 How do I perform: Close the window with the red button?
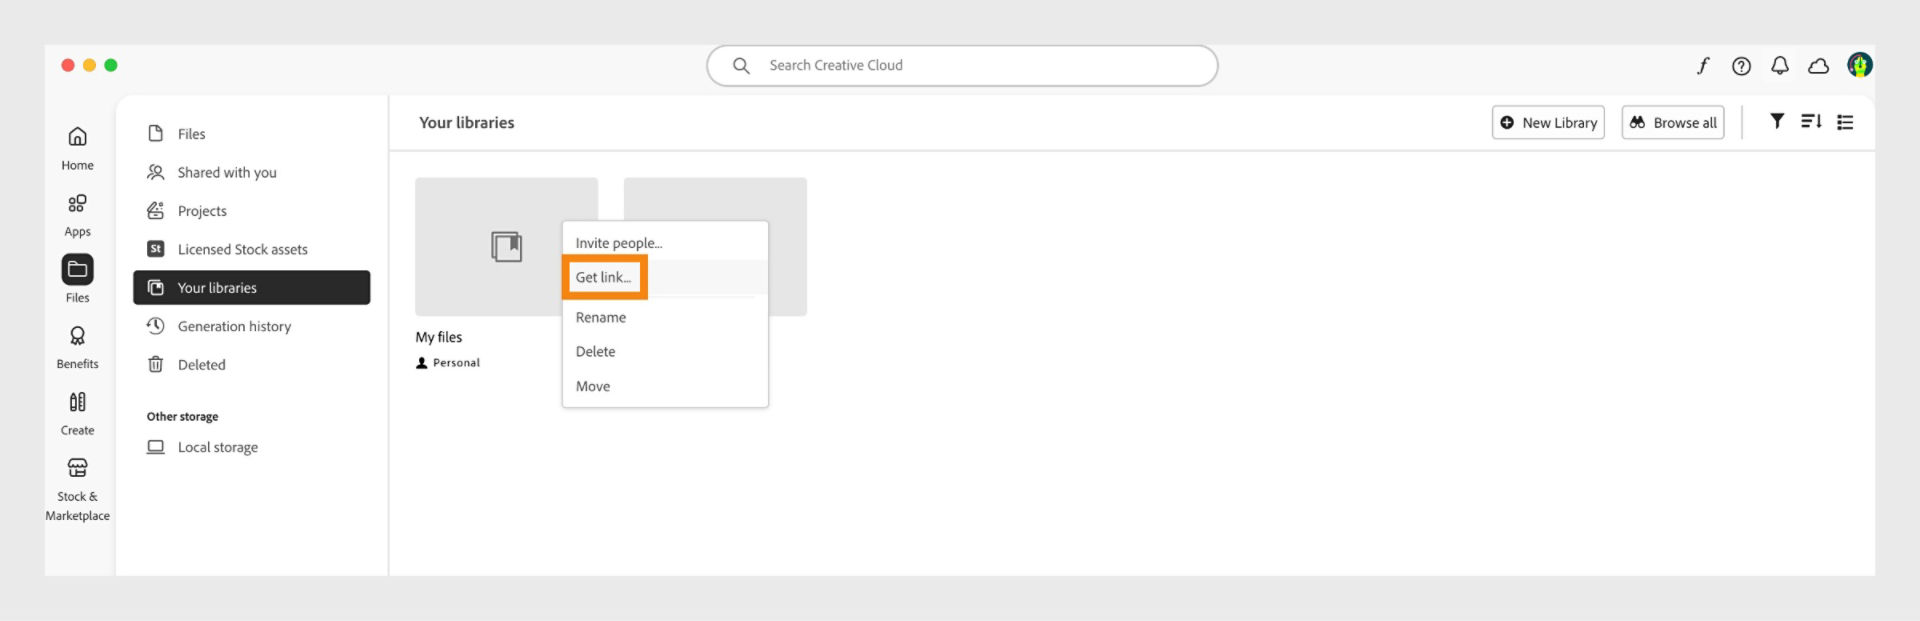[x=68, y=65]
